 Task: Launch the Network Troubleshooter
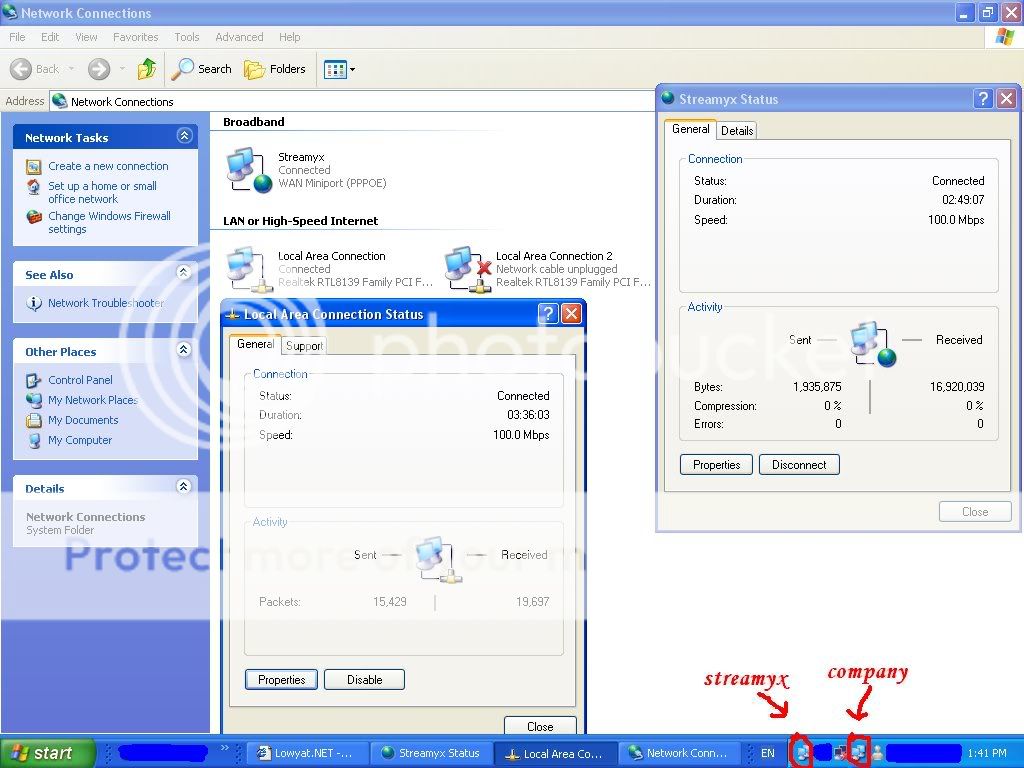[106, 303]
